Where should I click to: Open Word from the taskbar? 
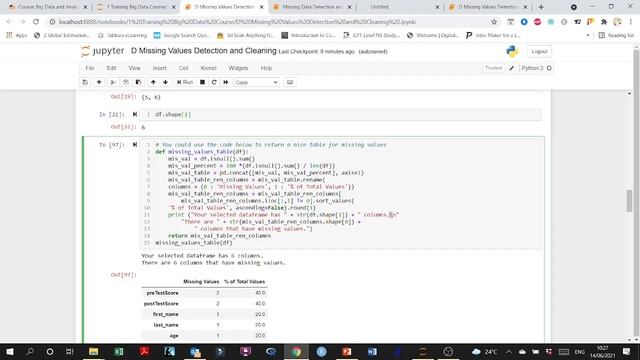pos(372,351)
